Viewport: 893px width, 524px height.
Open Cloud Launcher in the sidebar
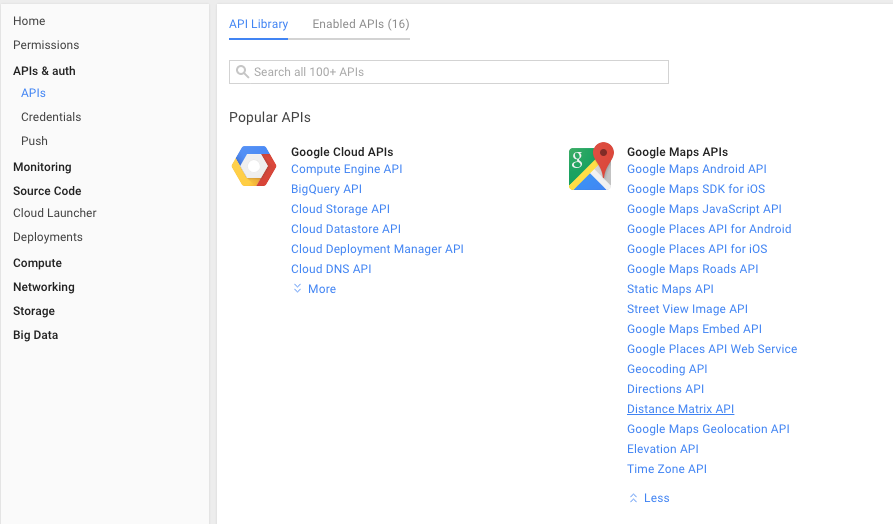[55, 213]
